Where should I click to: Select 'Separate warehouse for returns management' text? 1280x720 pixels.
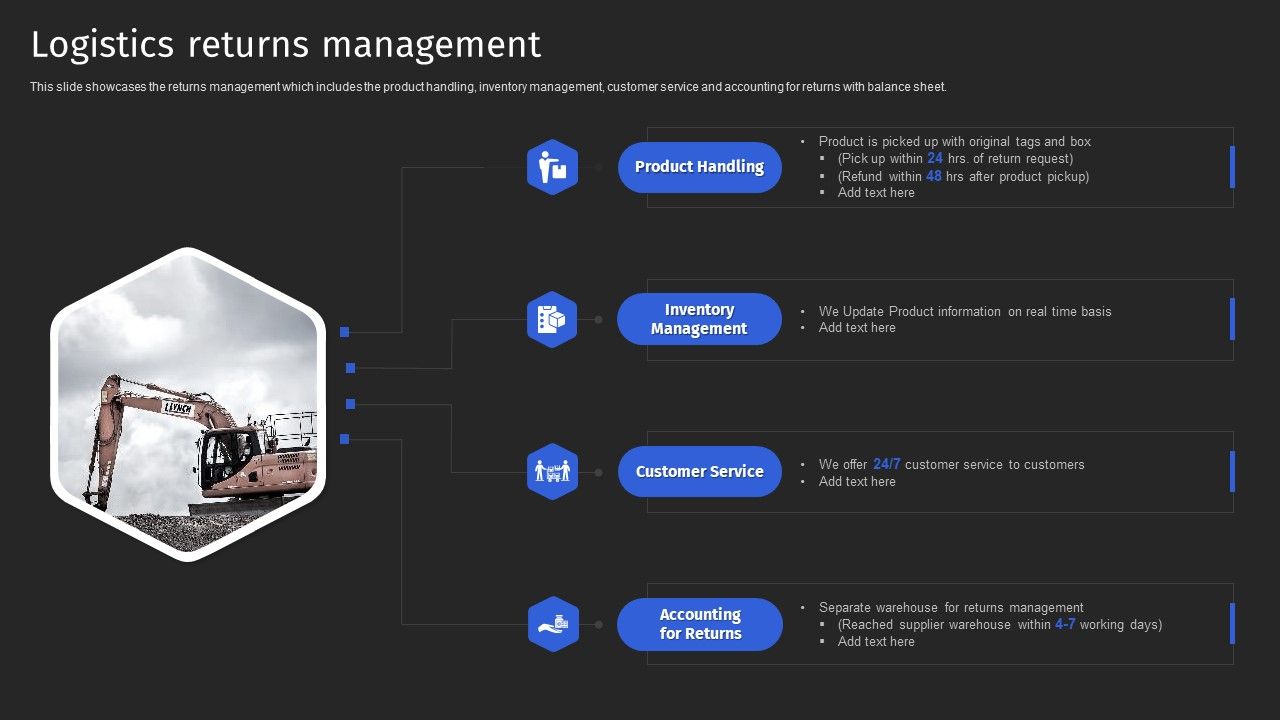tap(951, 607)
